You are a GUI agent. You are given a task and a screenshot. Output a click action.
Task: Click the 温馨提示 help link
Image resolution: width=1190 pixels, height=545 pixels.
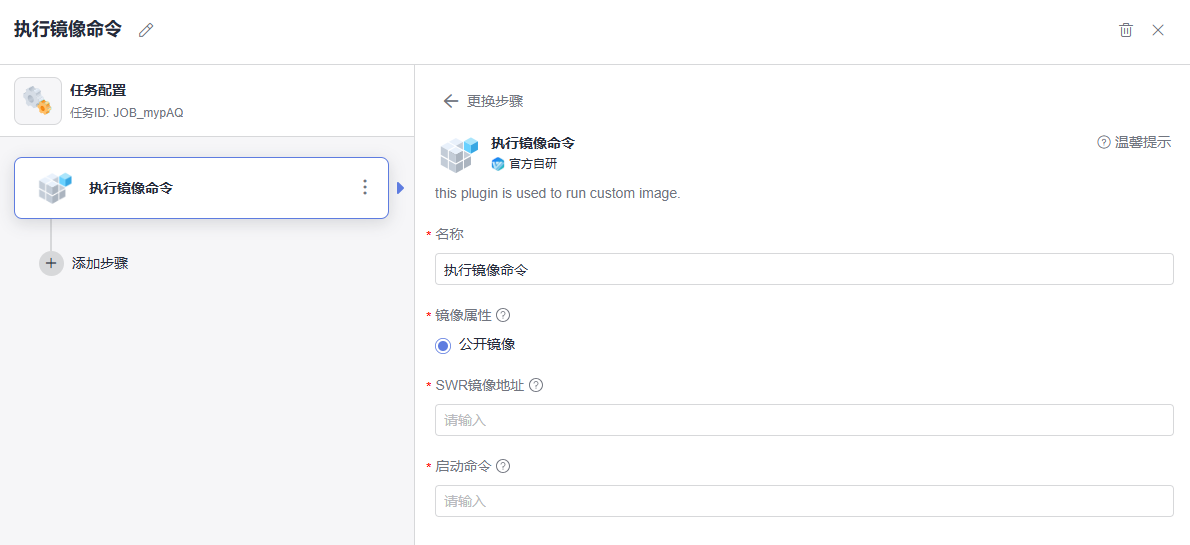pos(1134,142)
